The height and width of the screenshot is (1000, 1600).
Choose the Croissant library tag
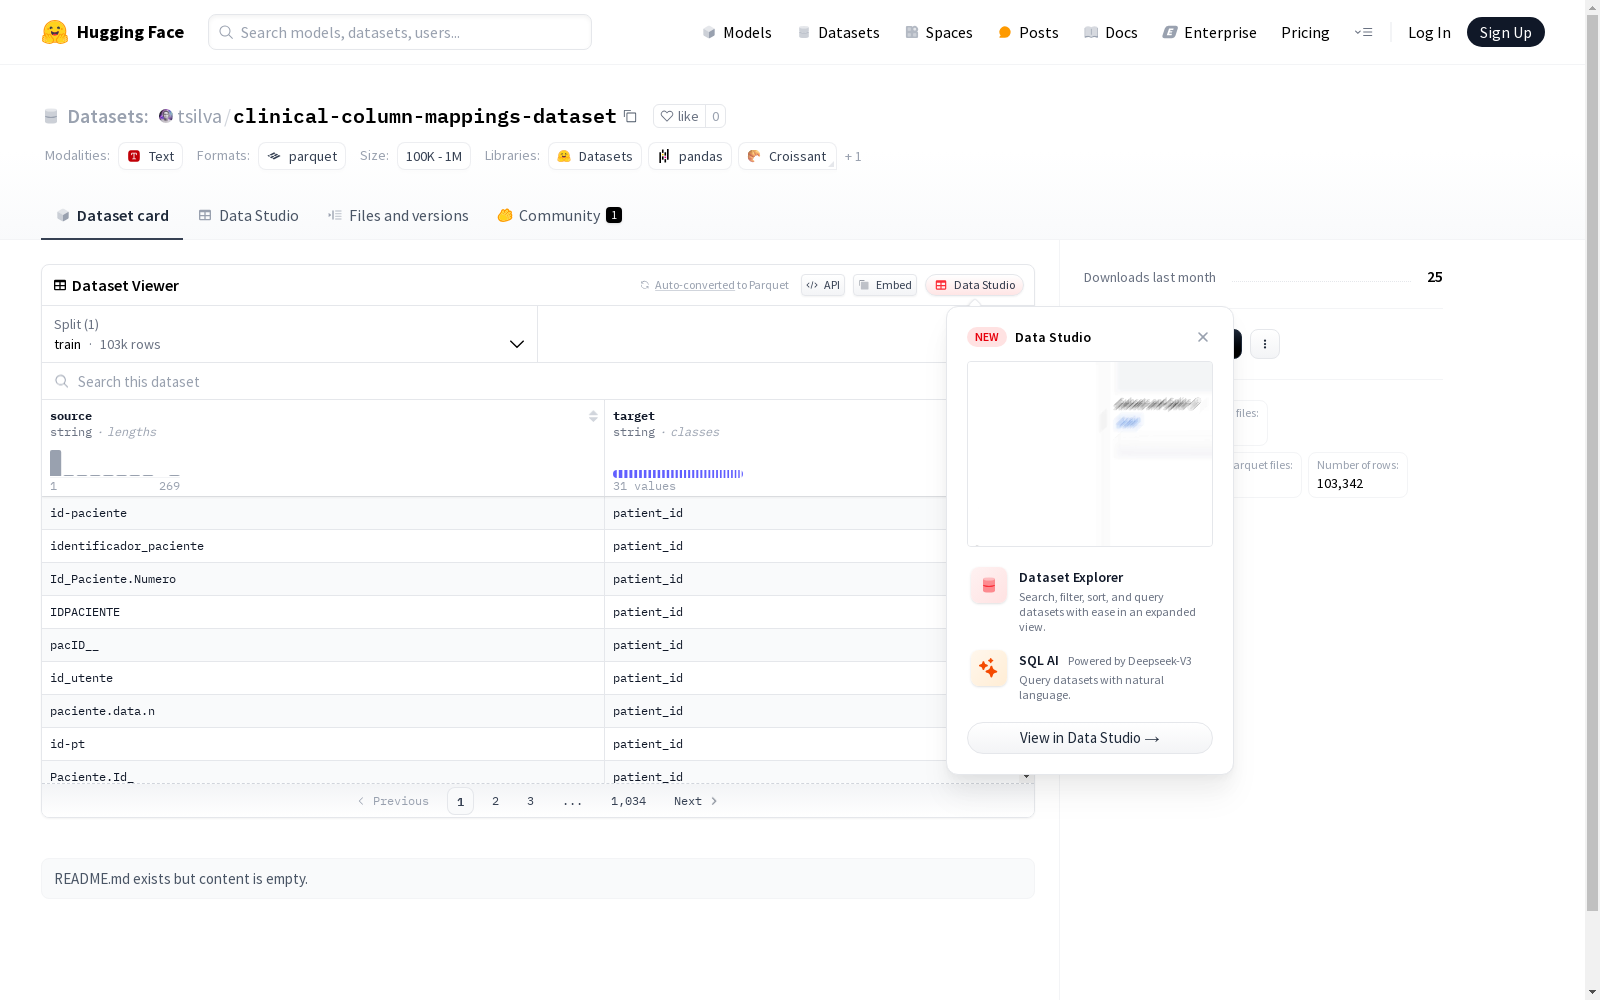[x=787, y=156]
